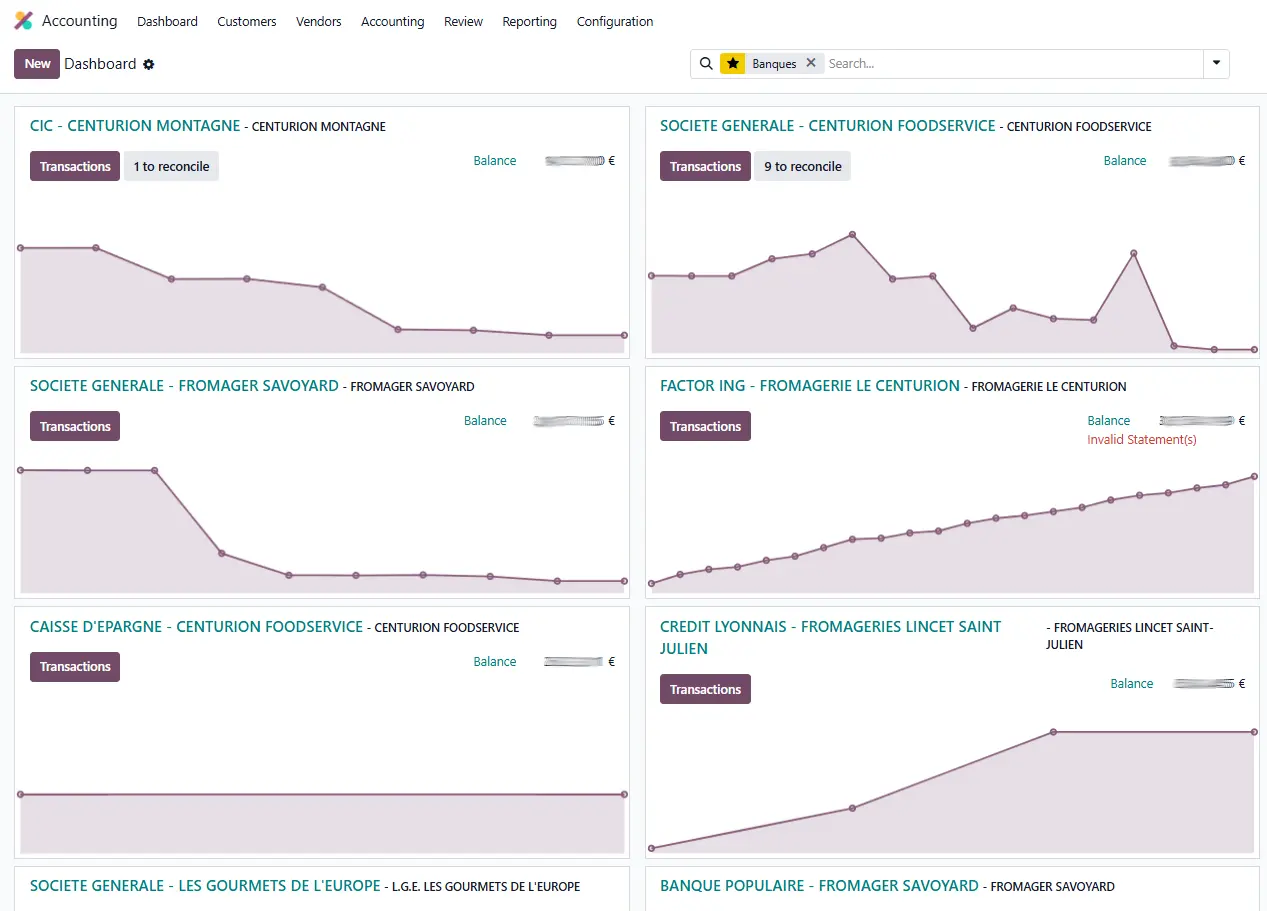This screenshot has height=911, width=1267.
Task: Open the CIC - CENTURION MONTAGNE journal title
Action: (x=135, y=126)
